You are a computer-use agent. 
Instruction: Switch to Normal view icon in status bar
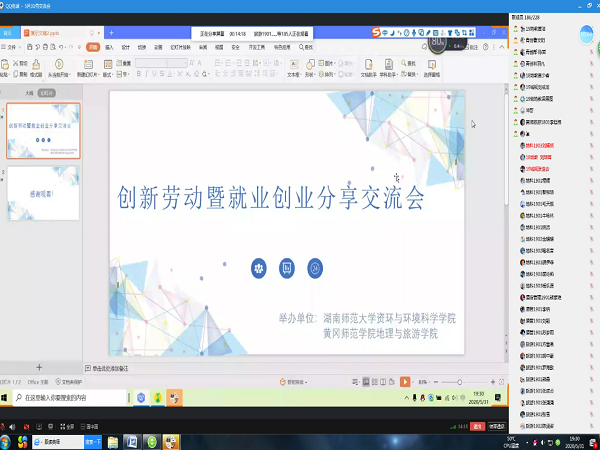tap(366, 382)
